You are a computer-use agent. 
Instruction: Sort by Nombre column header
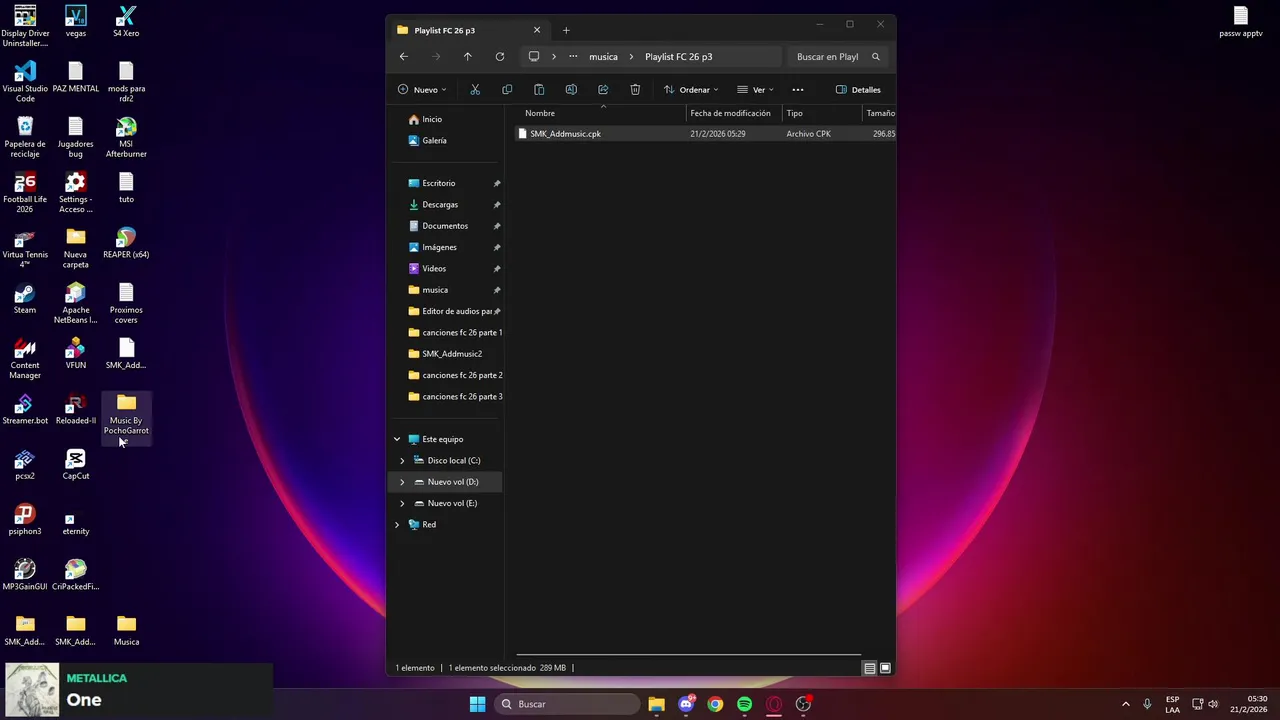600,113
